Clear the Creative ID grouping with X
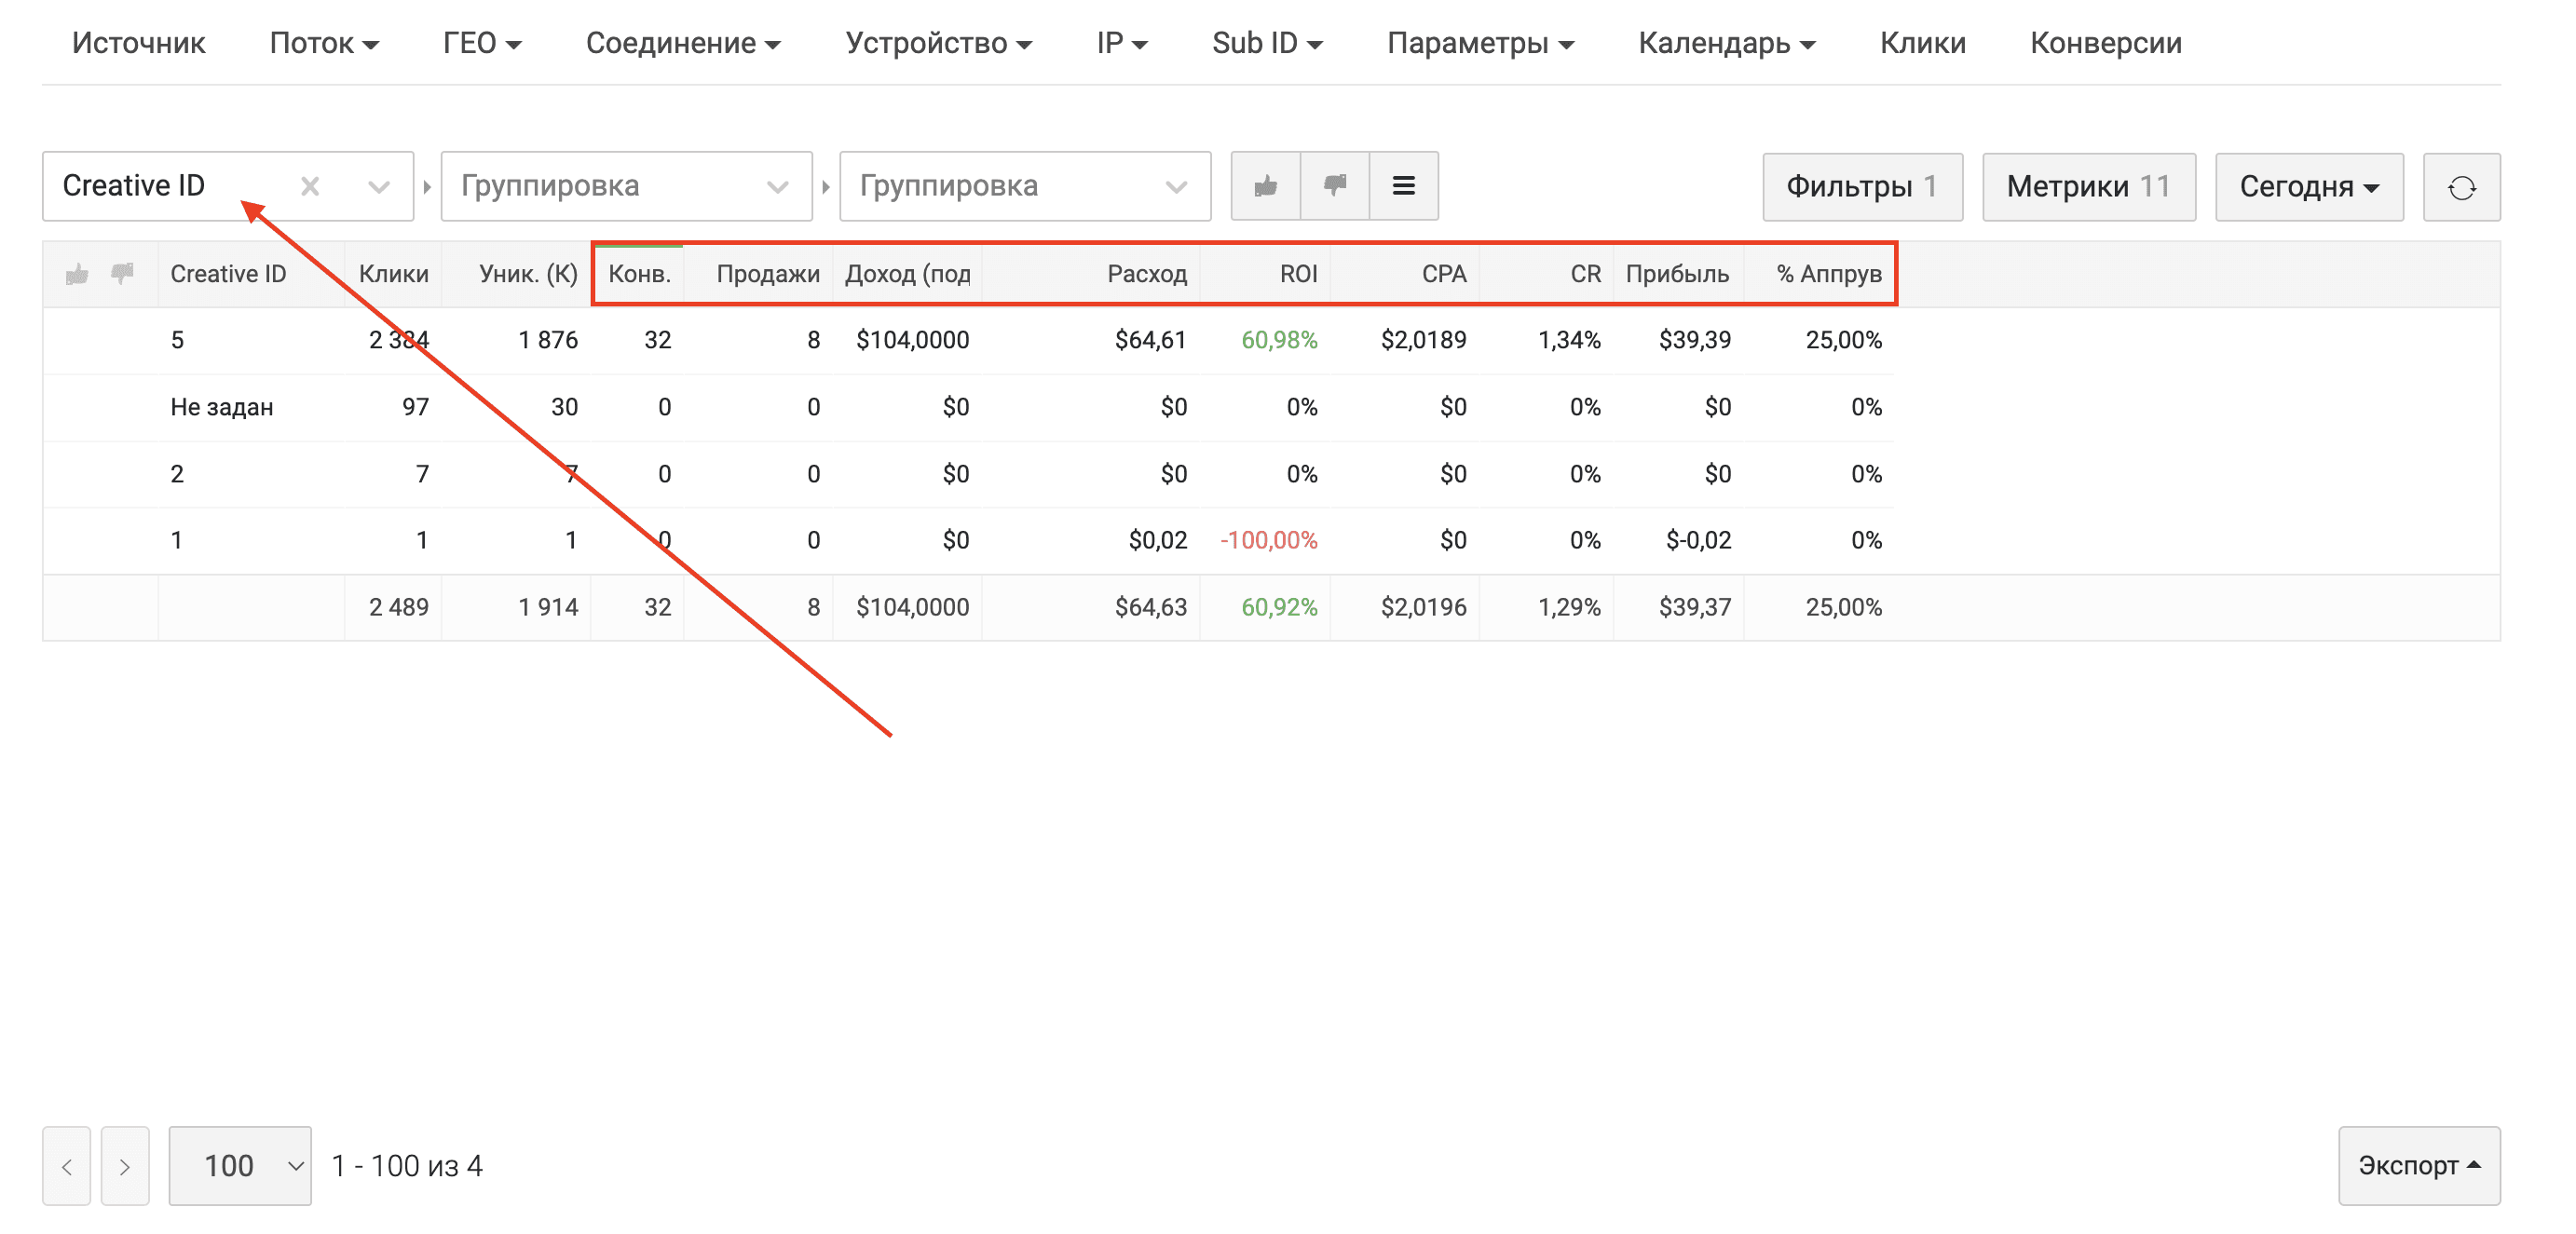This screenshot has height=1234, width=2576. click(310, 186)
